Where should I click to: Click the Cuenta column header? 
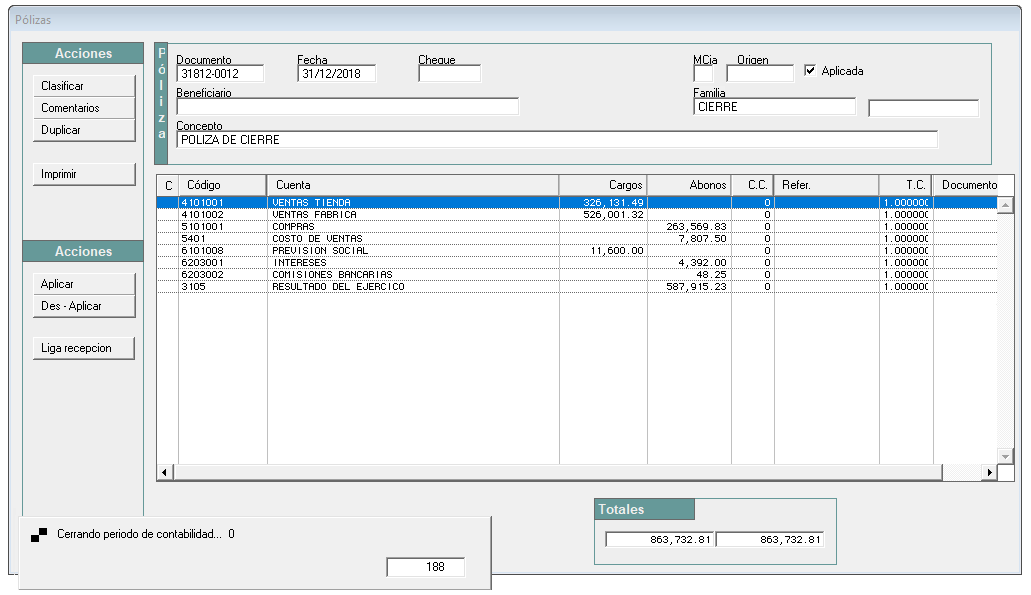point(413,185)
